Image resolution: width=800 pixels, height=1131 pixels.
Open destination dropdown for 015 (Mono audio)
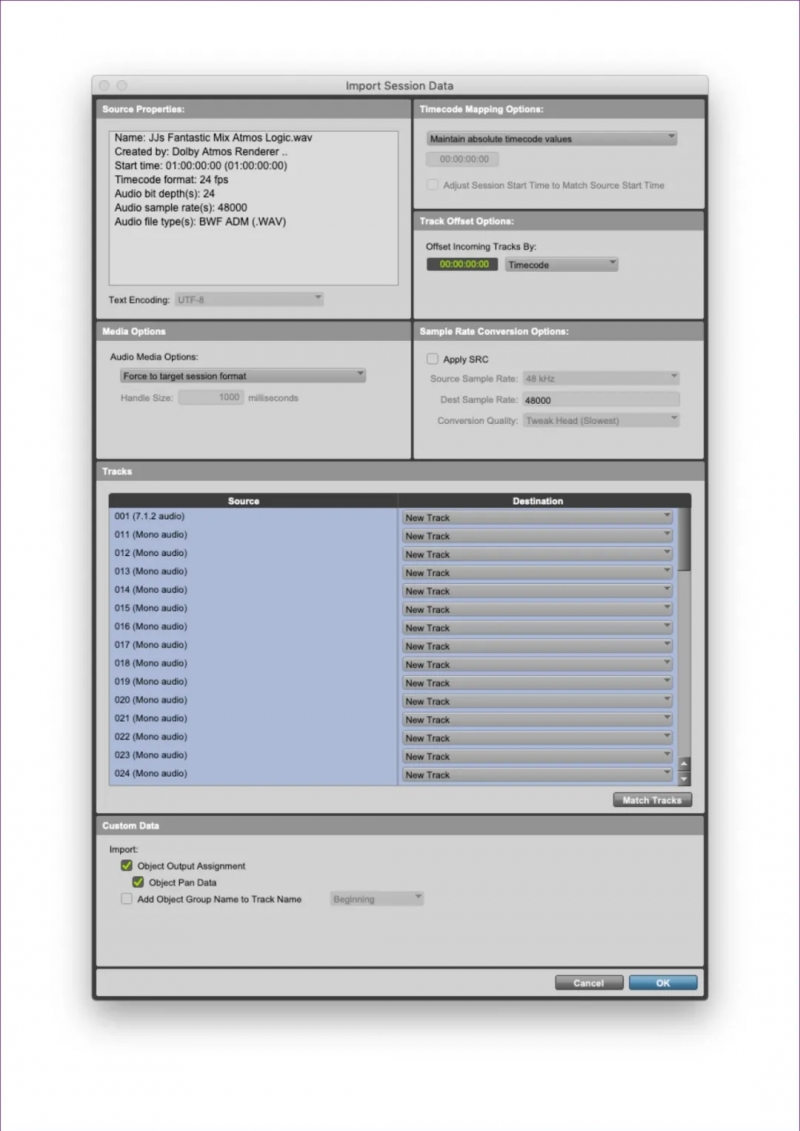(x=537, y=609)
